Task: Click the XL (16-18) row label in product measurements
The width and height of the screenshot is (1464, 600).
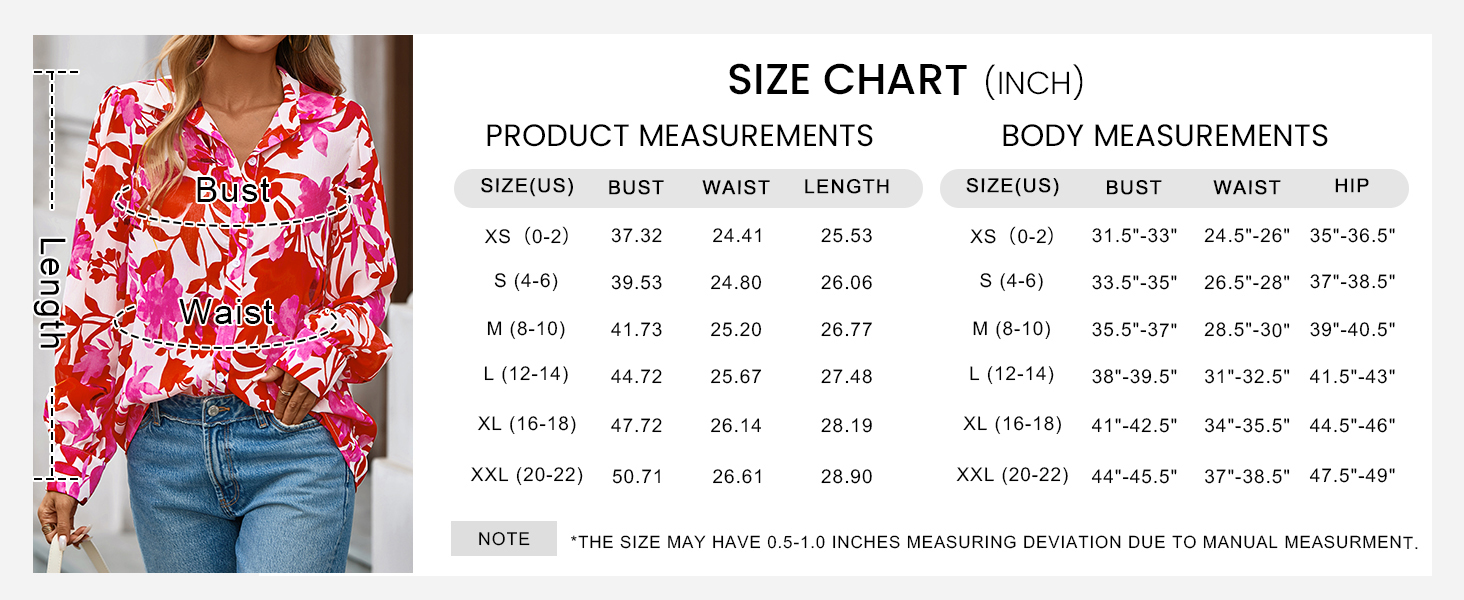Action: (527, 424)
